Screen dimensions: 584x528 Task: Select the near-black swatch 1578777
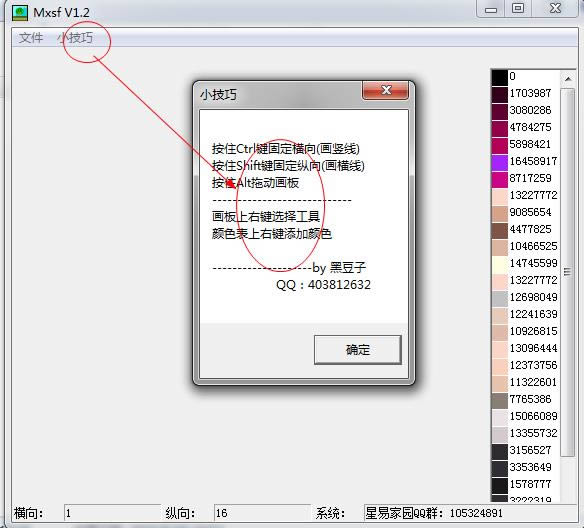coord(499,485)
